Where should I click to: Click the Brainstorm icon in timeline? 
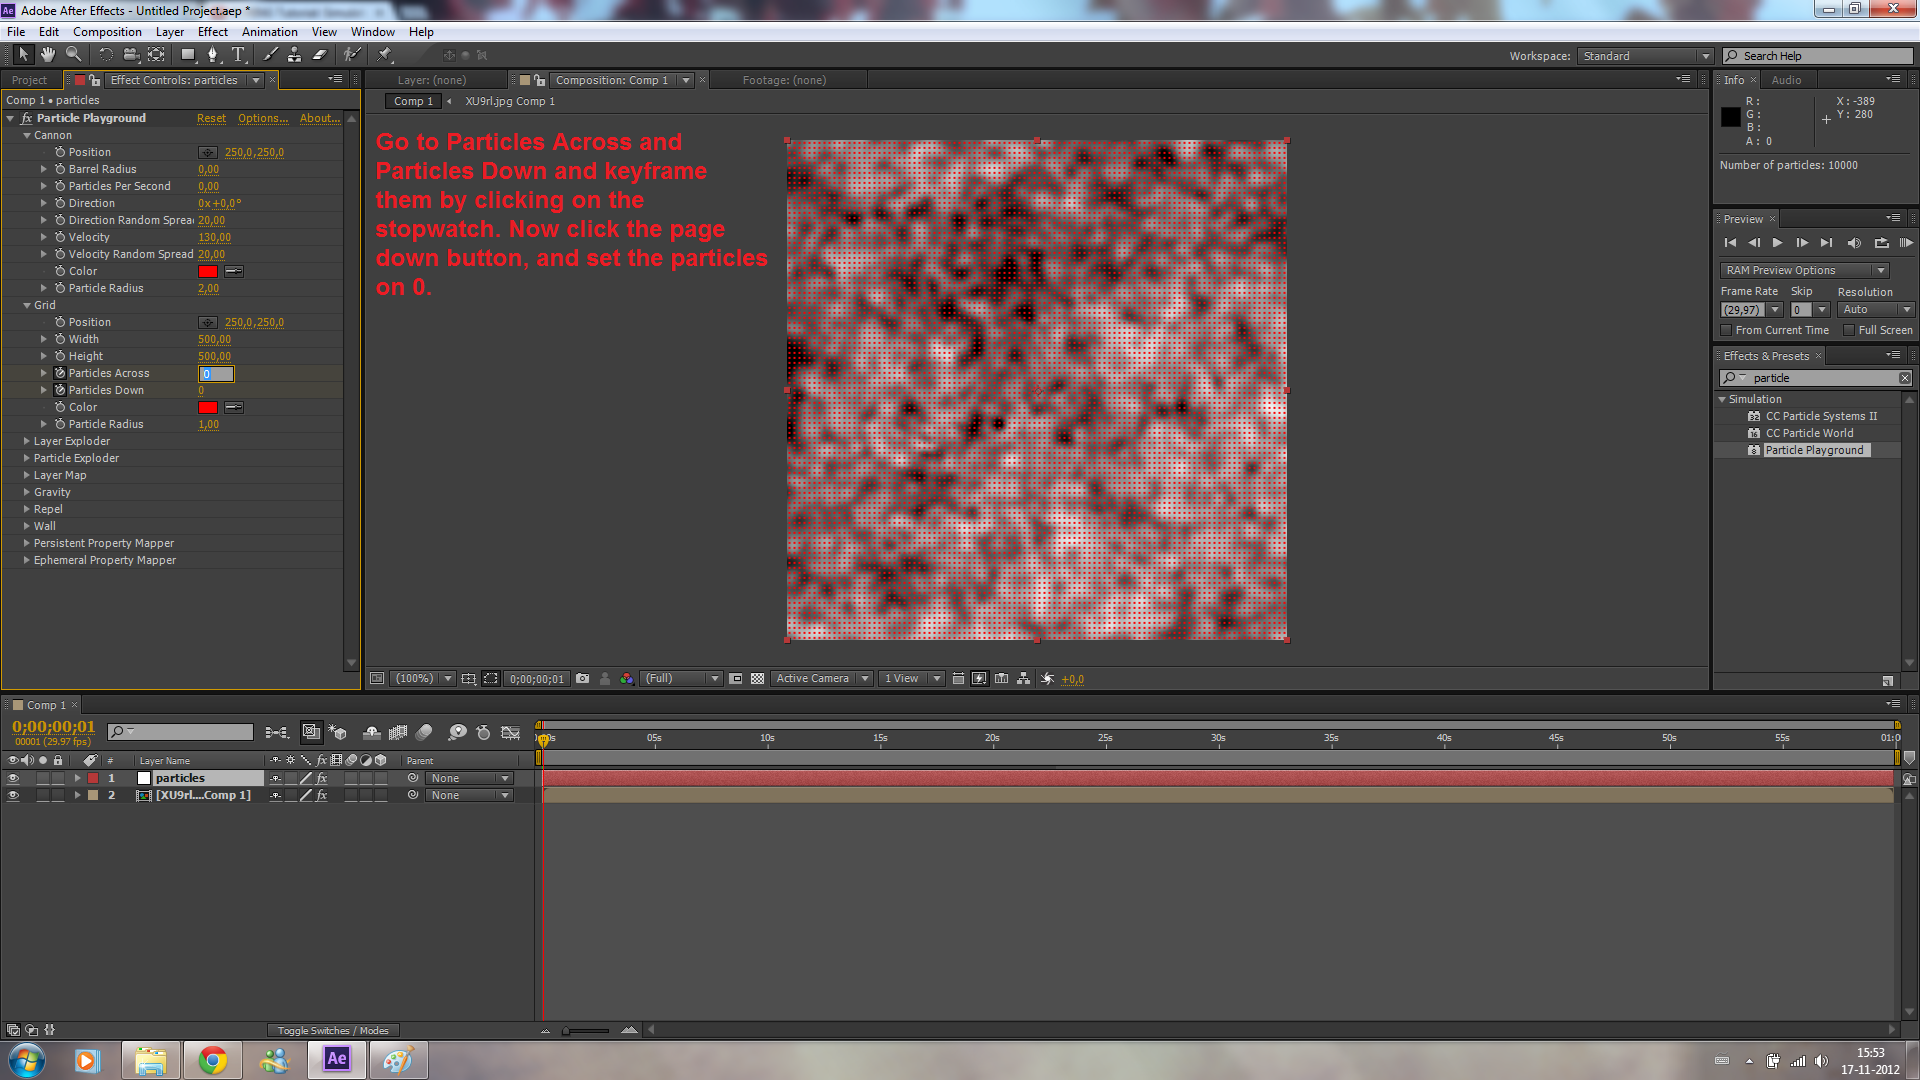point(457,732)
